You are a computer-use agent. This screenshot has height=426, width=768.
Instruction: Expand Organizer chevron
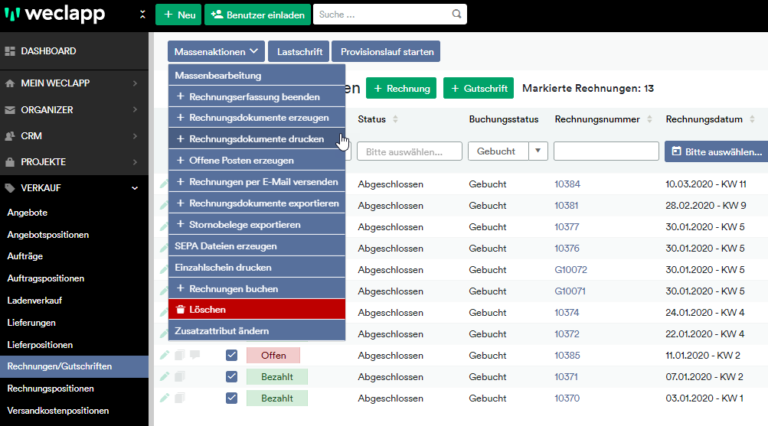click(x=135, y=110)
